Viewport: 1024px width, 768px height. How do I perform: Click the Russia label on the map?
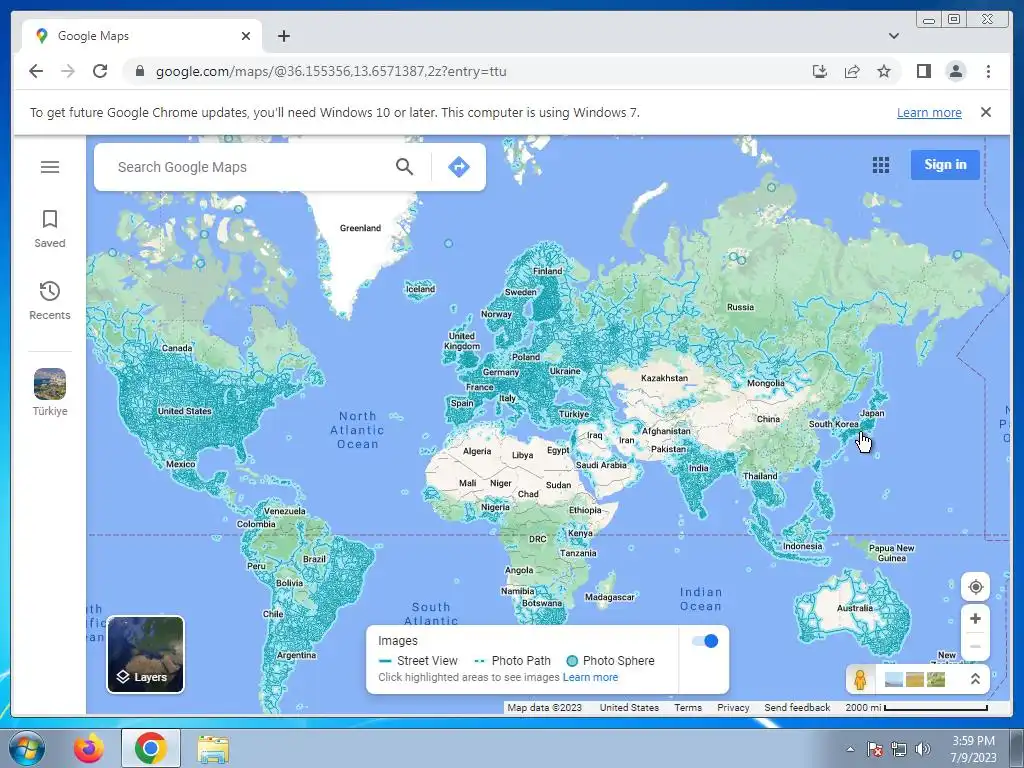(x=740, y=307)
